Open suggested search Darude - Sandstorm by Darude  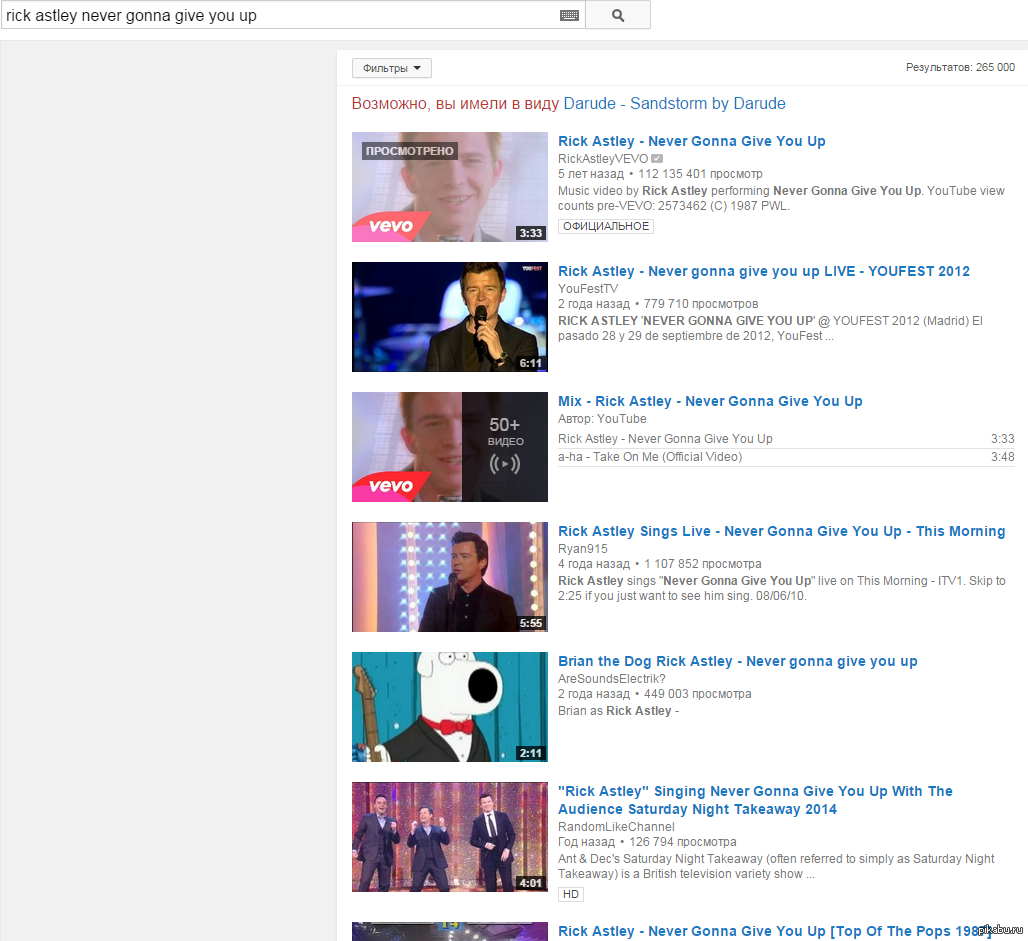(x=674, y=104)
